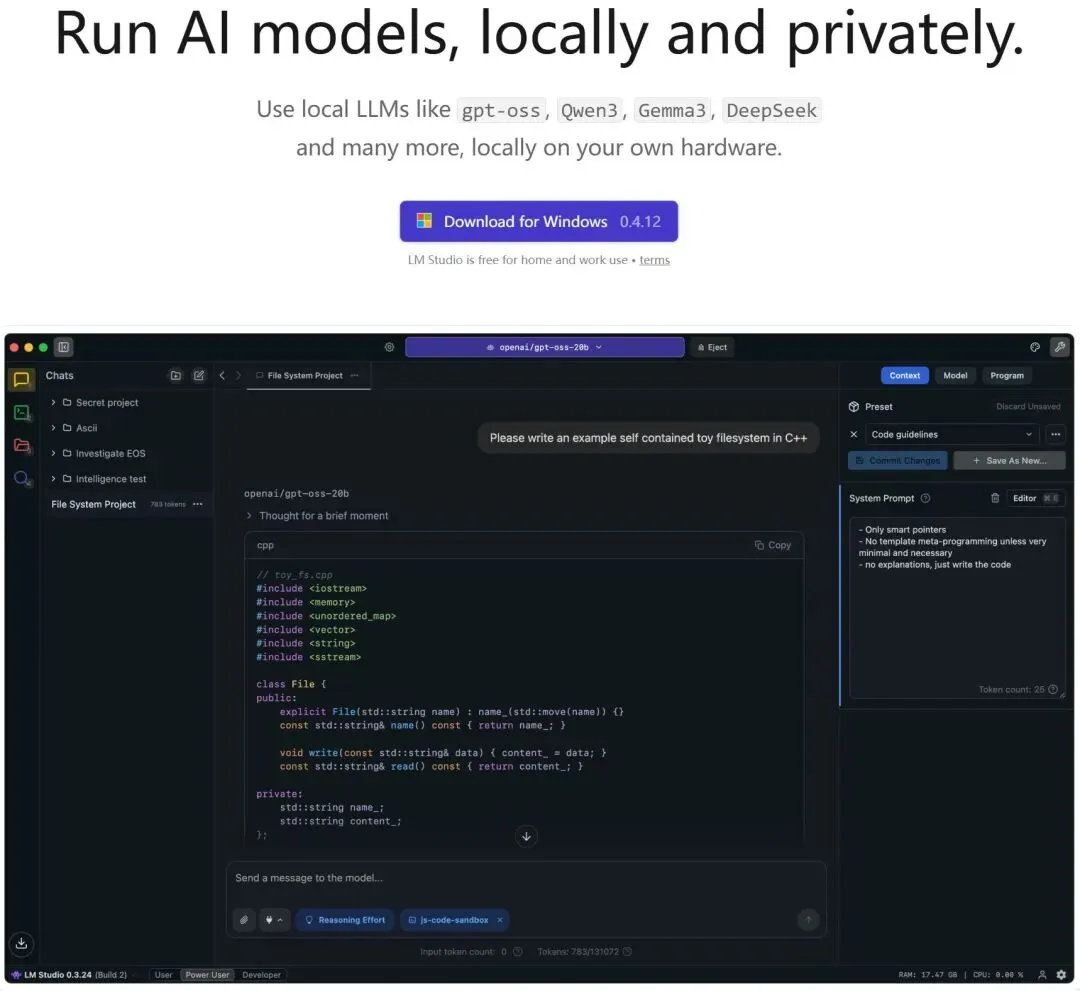Open the system prompt Editor button

[x=1036, y=498]
